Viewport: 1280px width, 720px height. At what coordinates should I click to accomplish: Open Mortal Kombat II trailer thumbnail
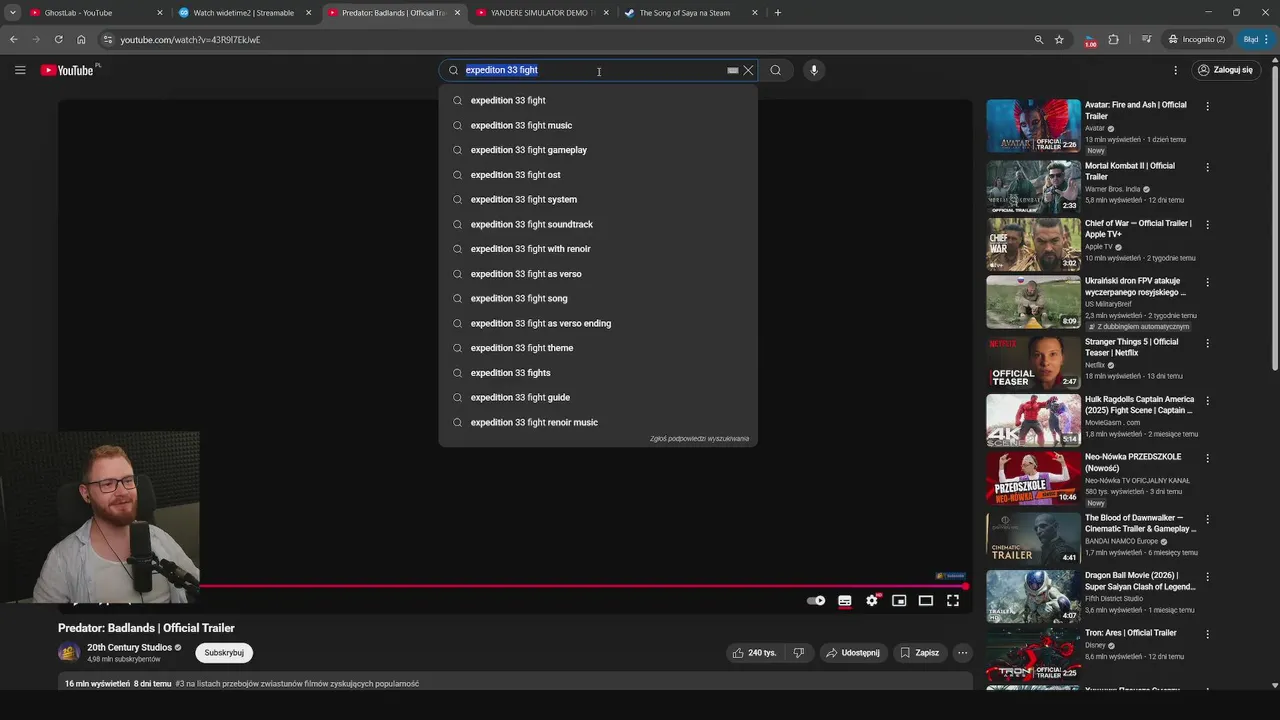(1033, 187)
